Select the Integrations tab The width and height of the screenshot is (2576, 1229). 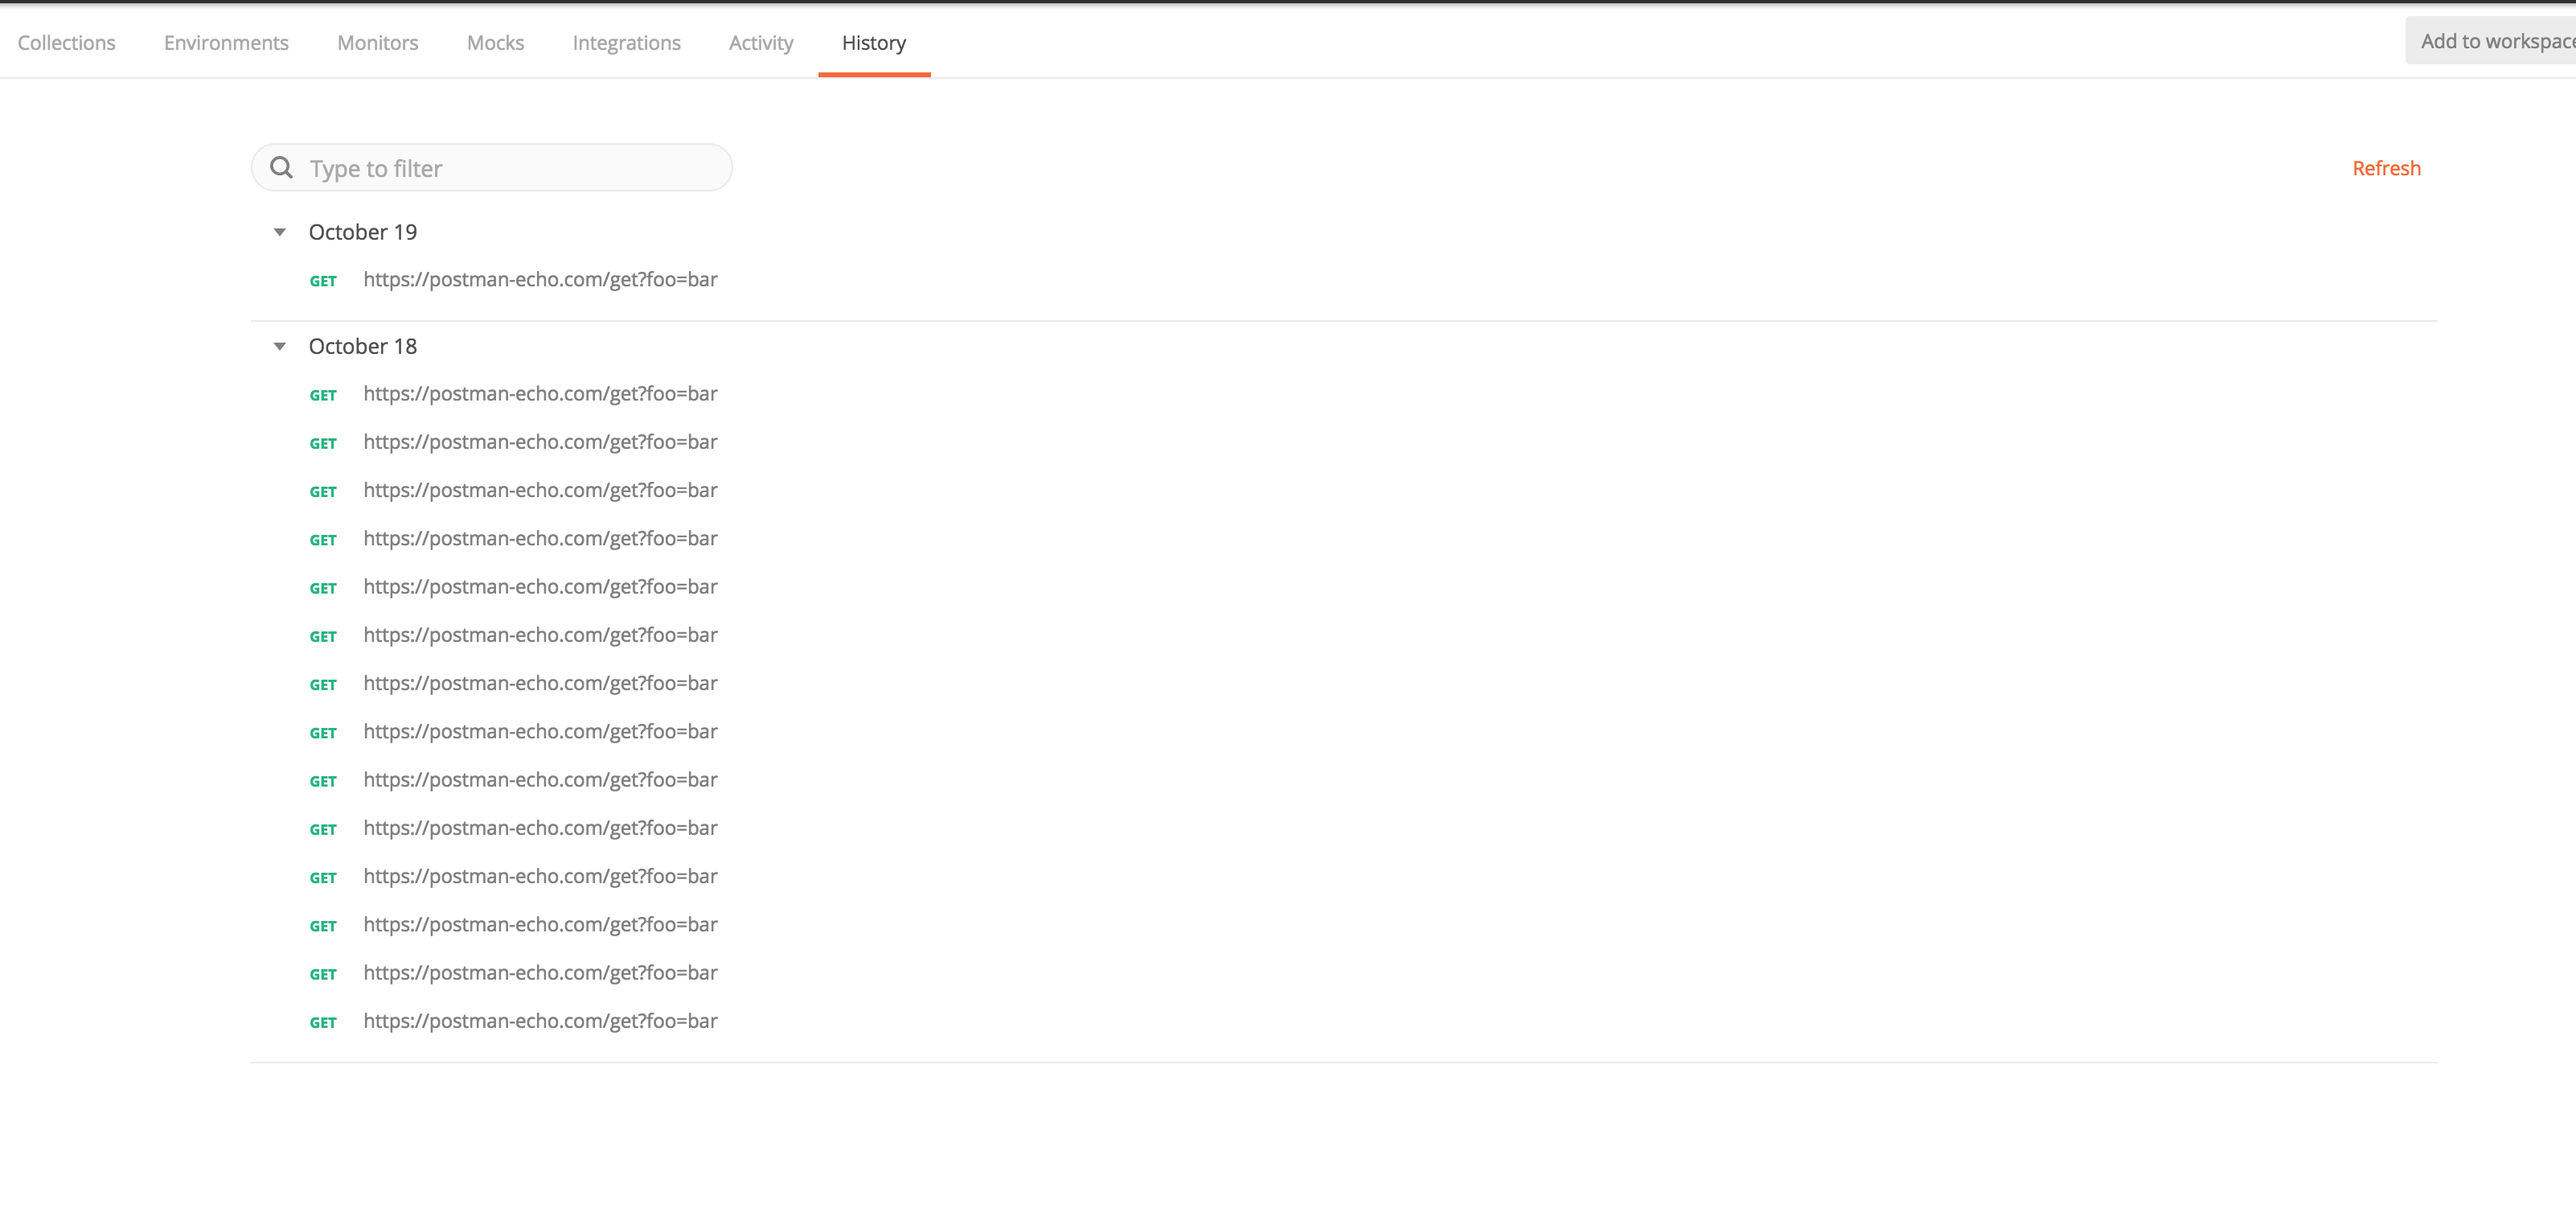pyautogui.click(x=627, y=42)
